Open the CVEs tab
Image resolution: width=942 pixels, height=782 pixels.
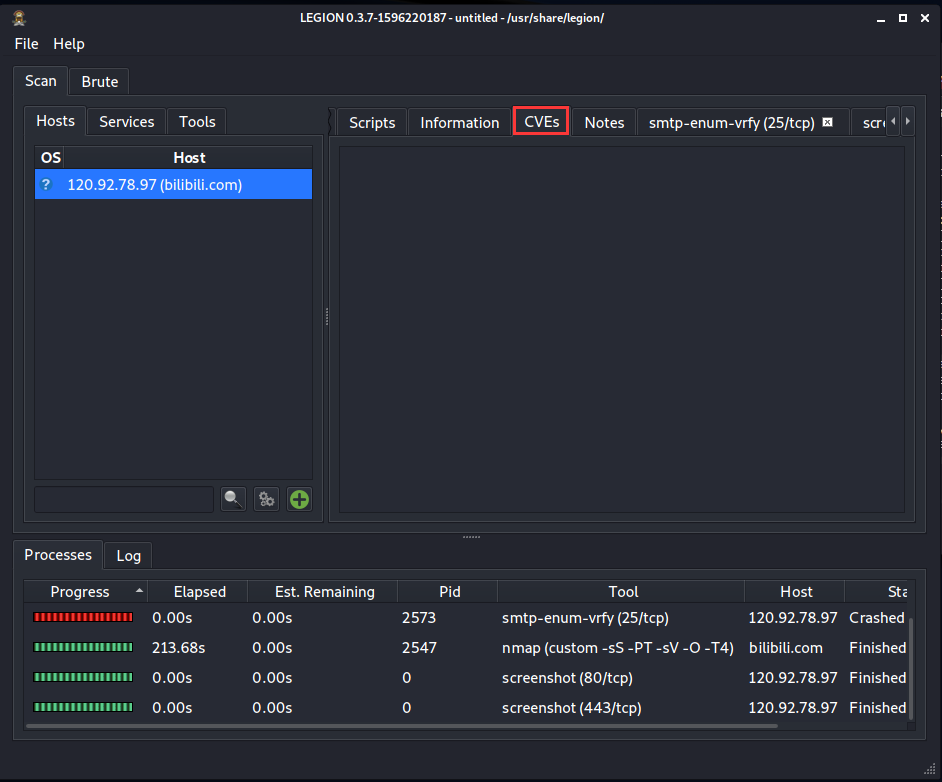[541, 121]
